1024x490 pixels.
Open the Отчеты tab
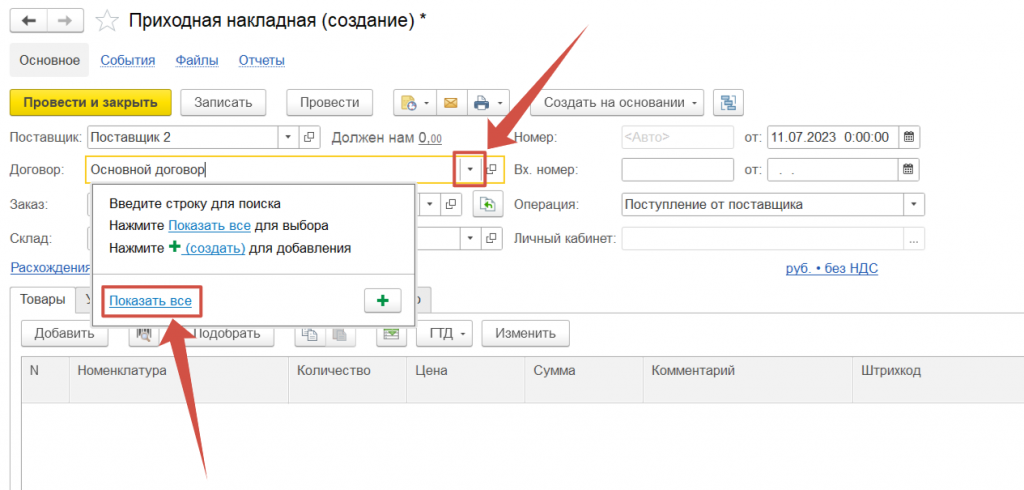[261, 60]
